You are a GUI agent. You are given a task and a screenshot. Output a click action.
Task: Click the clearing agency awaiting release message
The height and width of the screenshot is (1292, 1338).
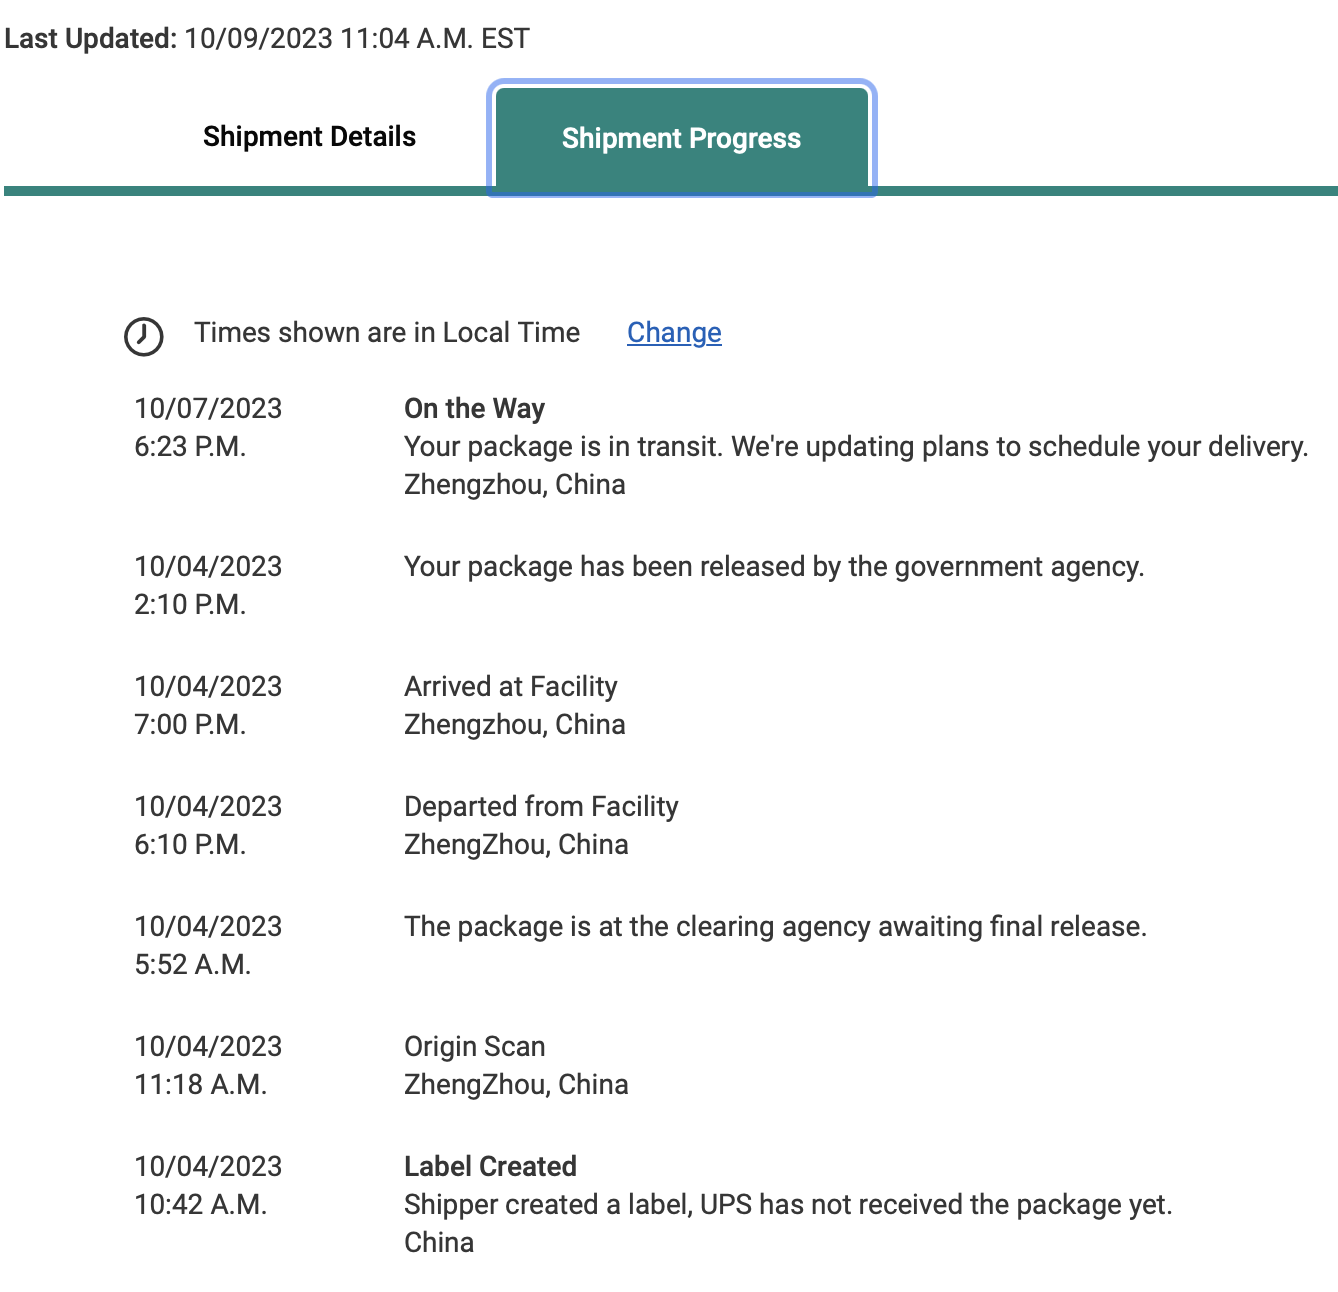pos(775,927)
